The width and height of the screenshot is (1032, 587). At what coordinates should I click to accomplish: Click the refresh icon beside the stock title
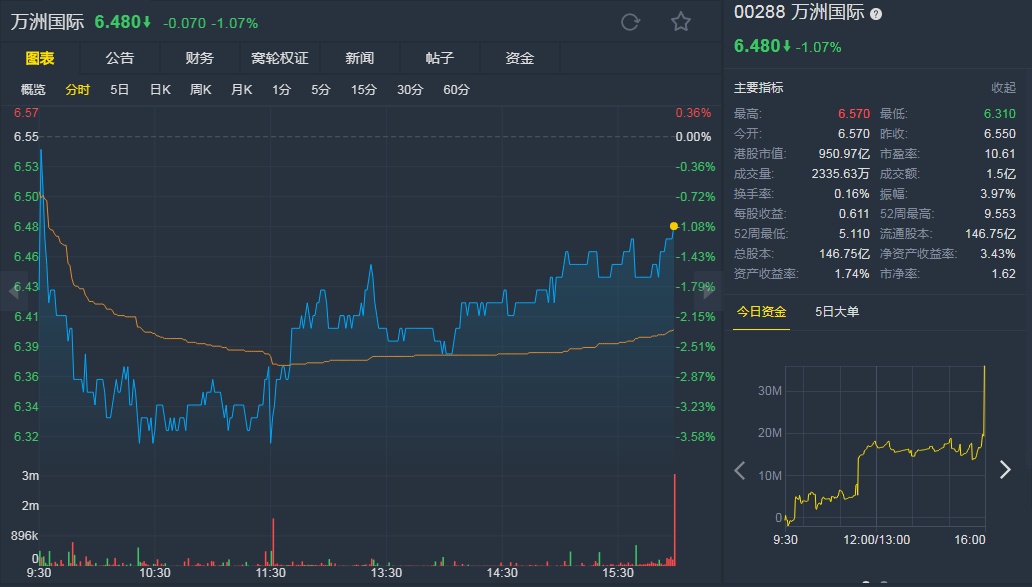[630, 22]
